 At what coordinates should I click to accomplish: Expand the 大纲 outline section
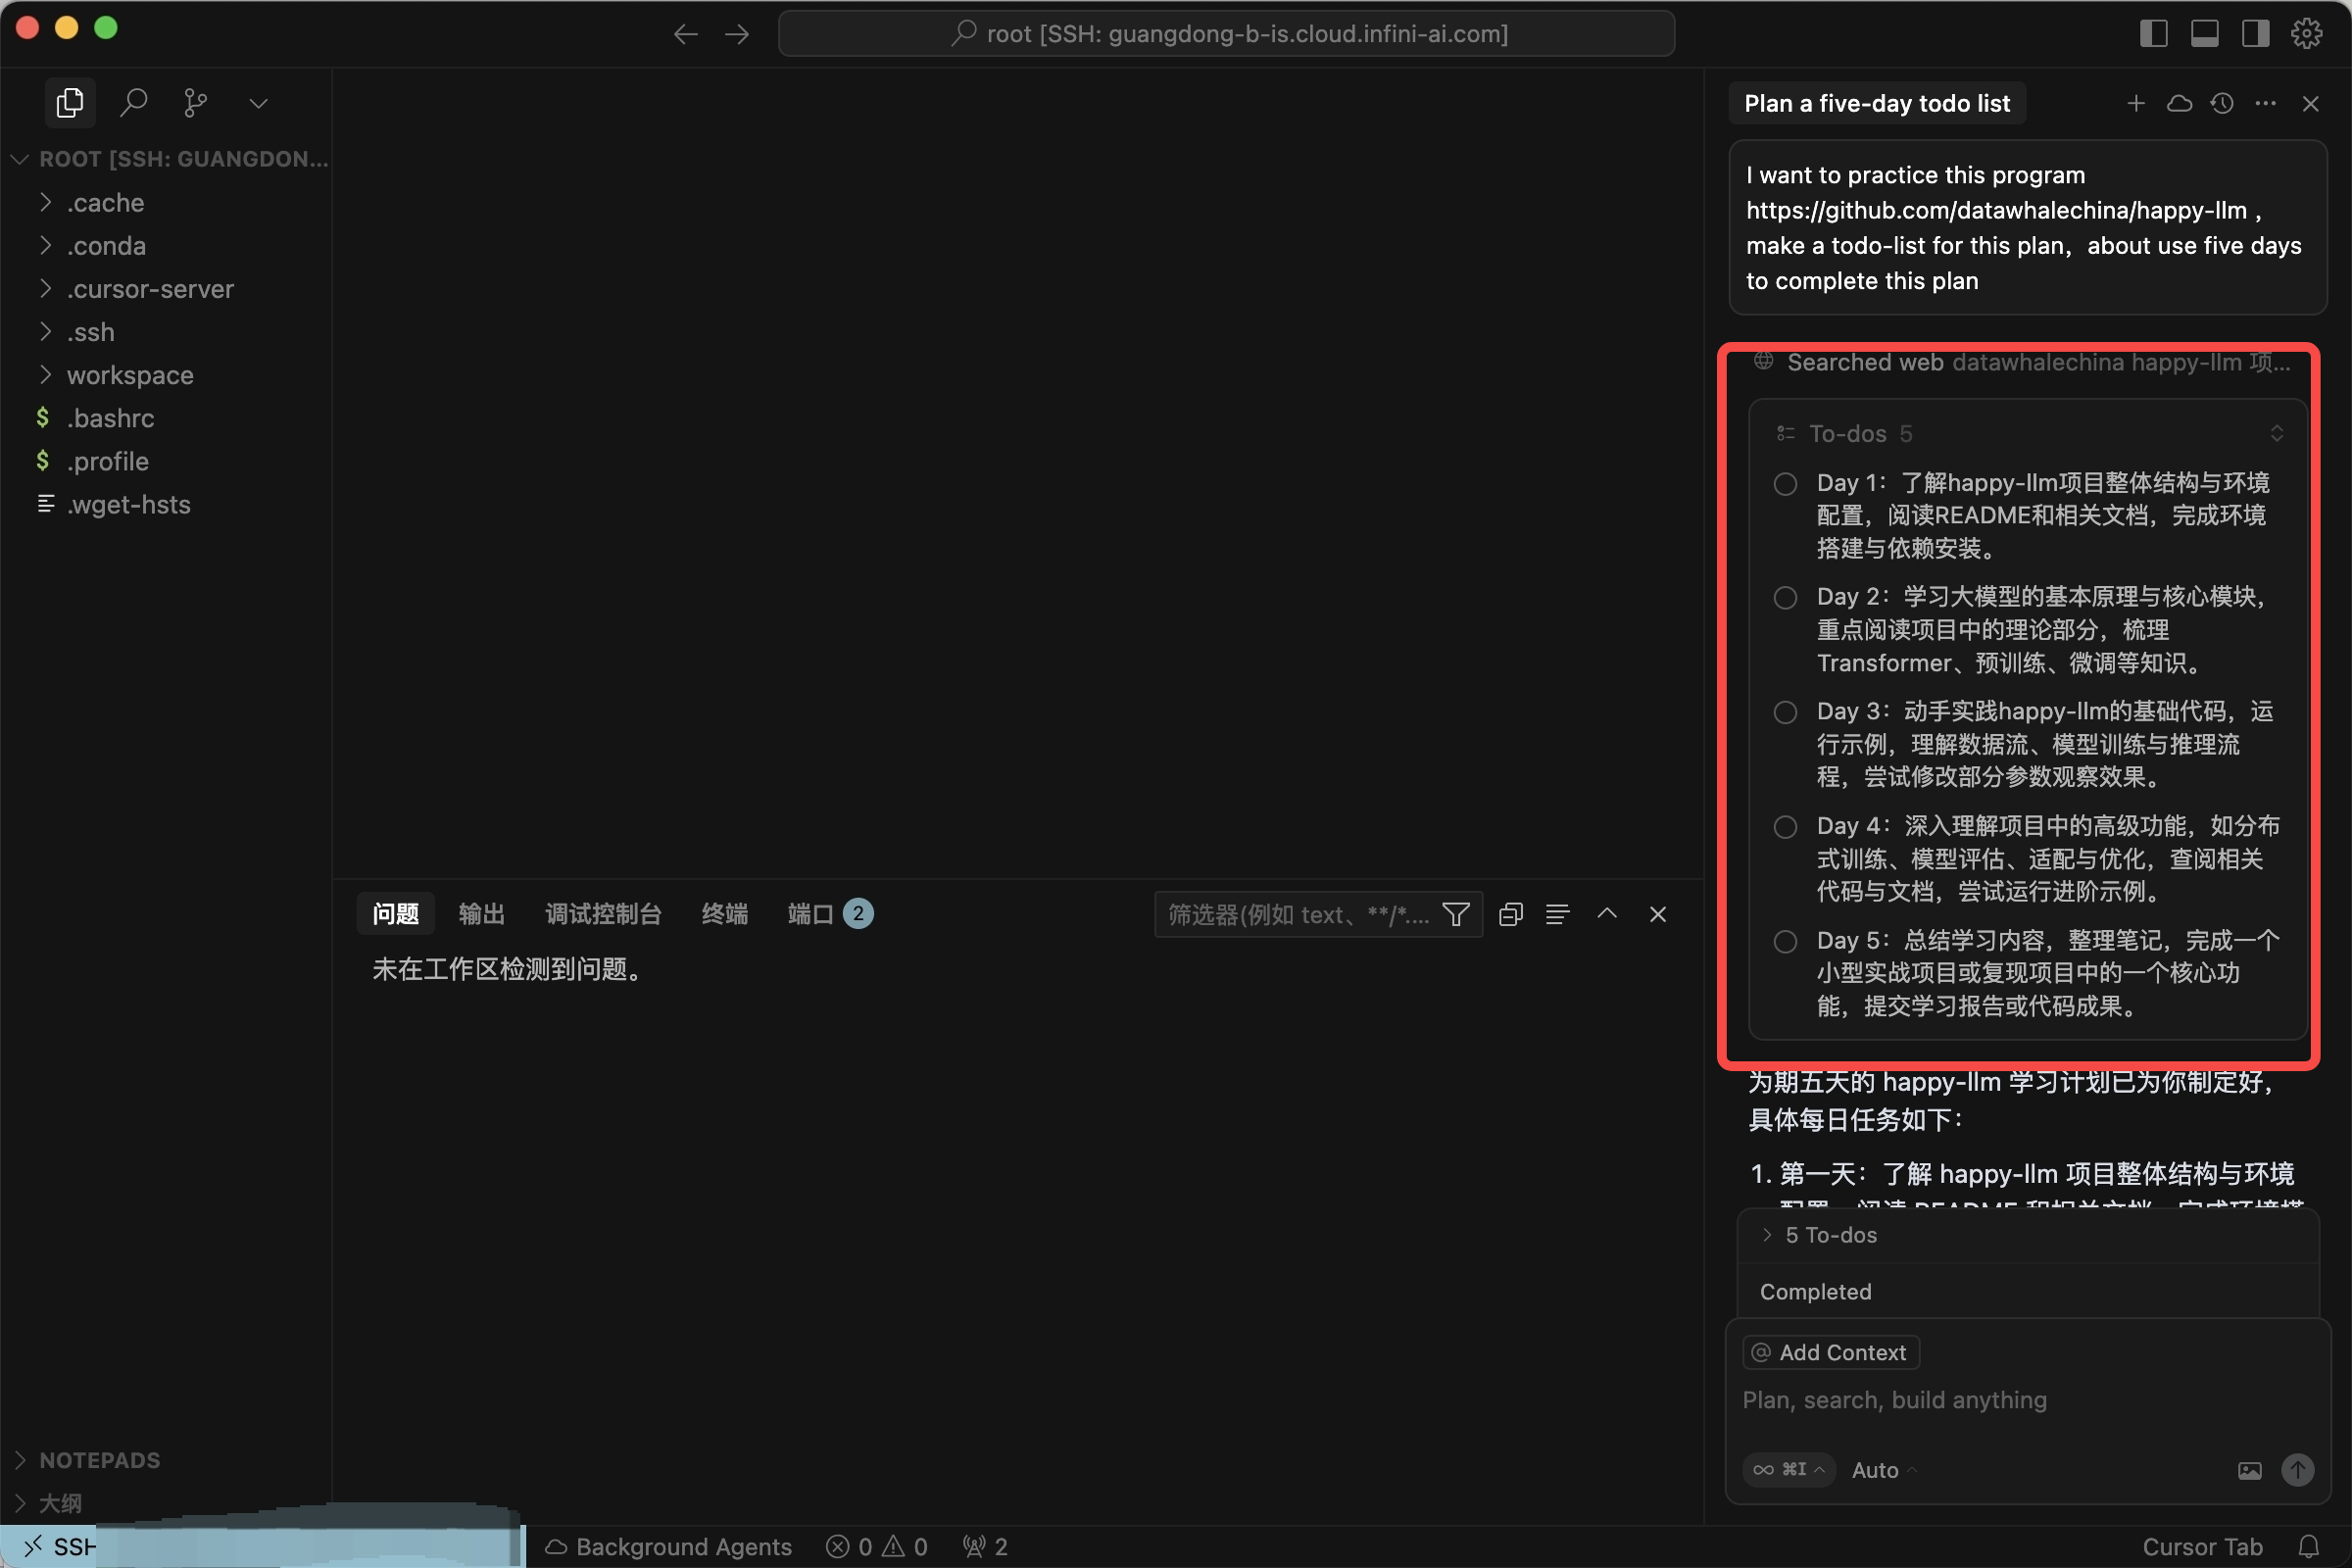[x=166, y=1503]
